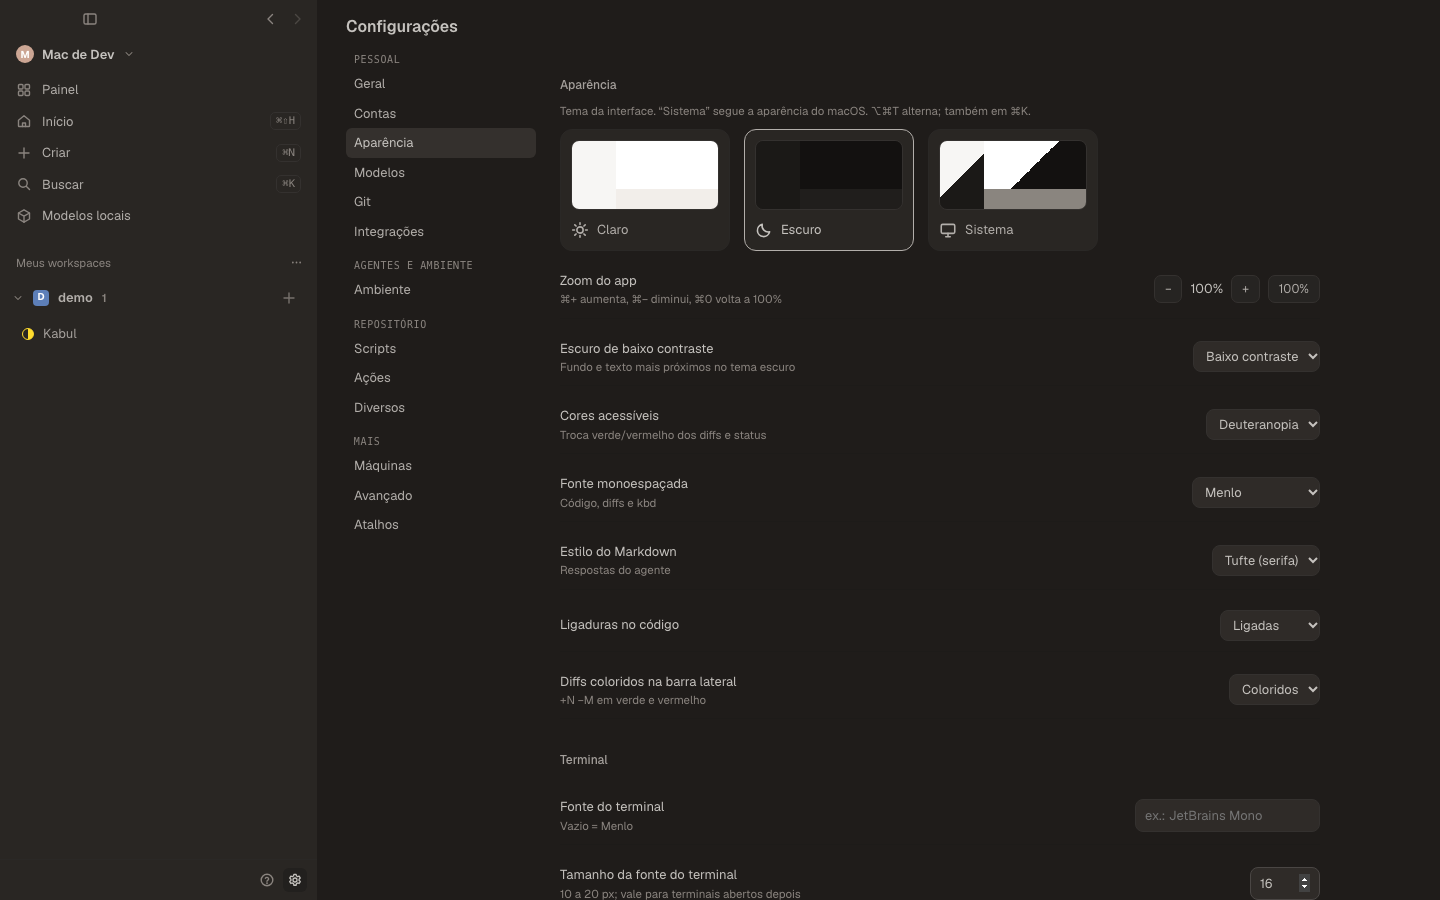
Task: Select the Aparência settings section
Action: (x=441, y=143)
